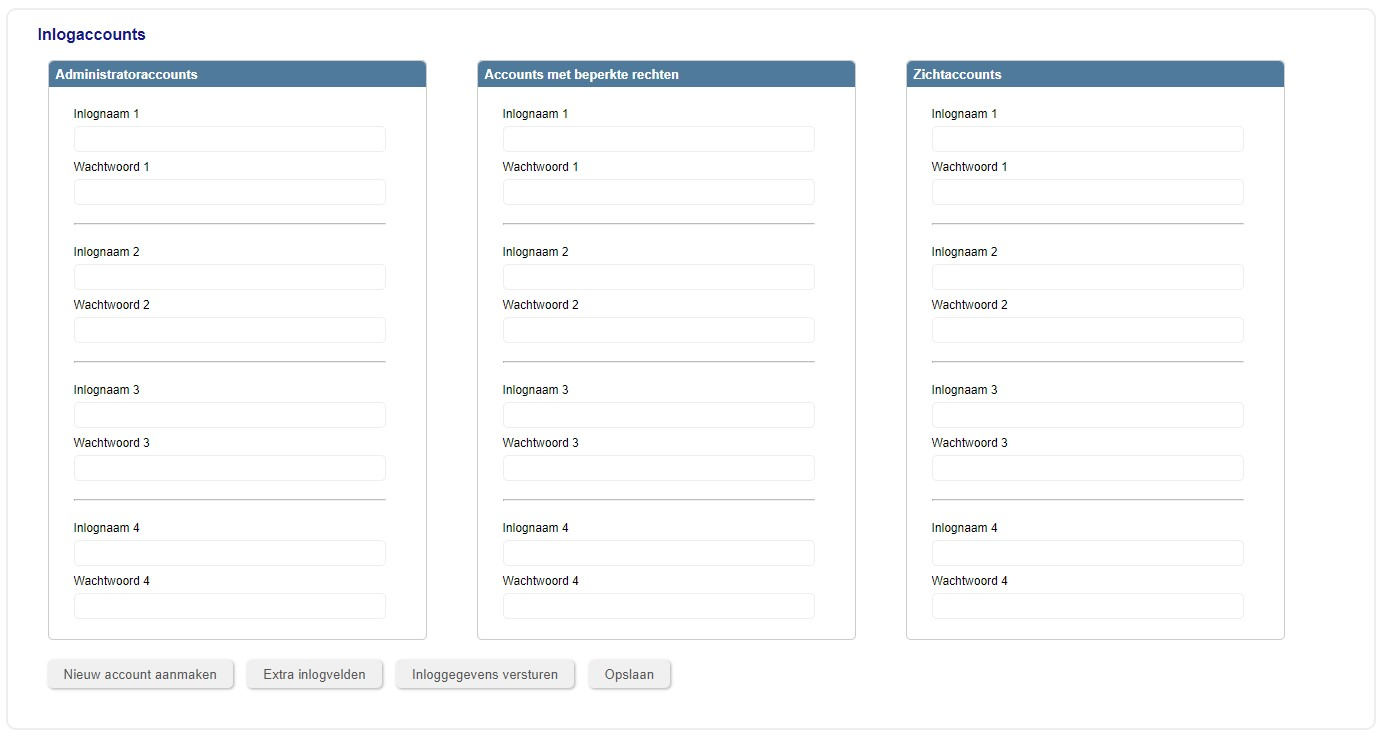
Task: Activate Inlognaam 3 field under Zichtaccounts
Action: (1088, 415)
